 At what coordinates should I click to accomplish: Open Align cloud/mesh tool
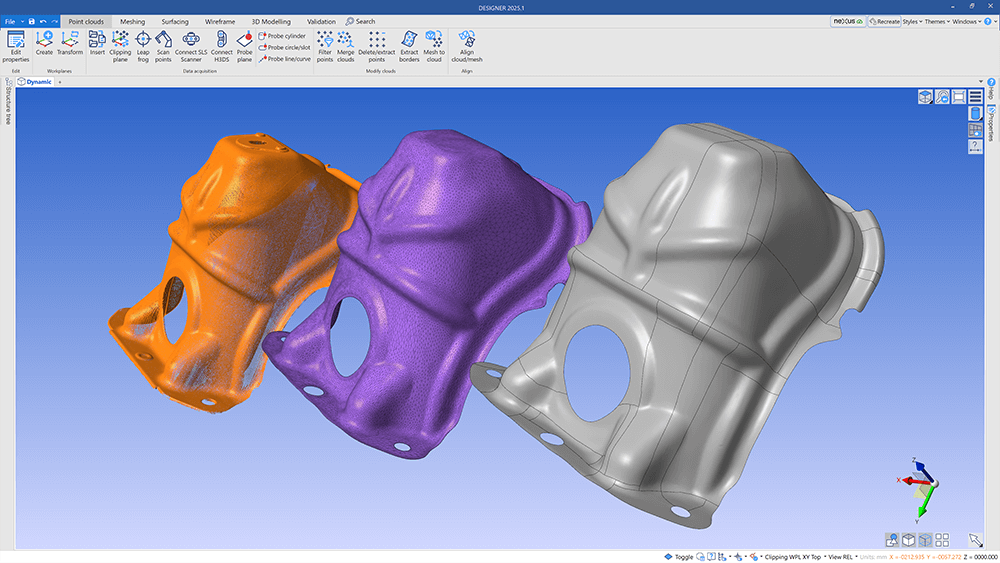point(467,47)
